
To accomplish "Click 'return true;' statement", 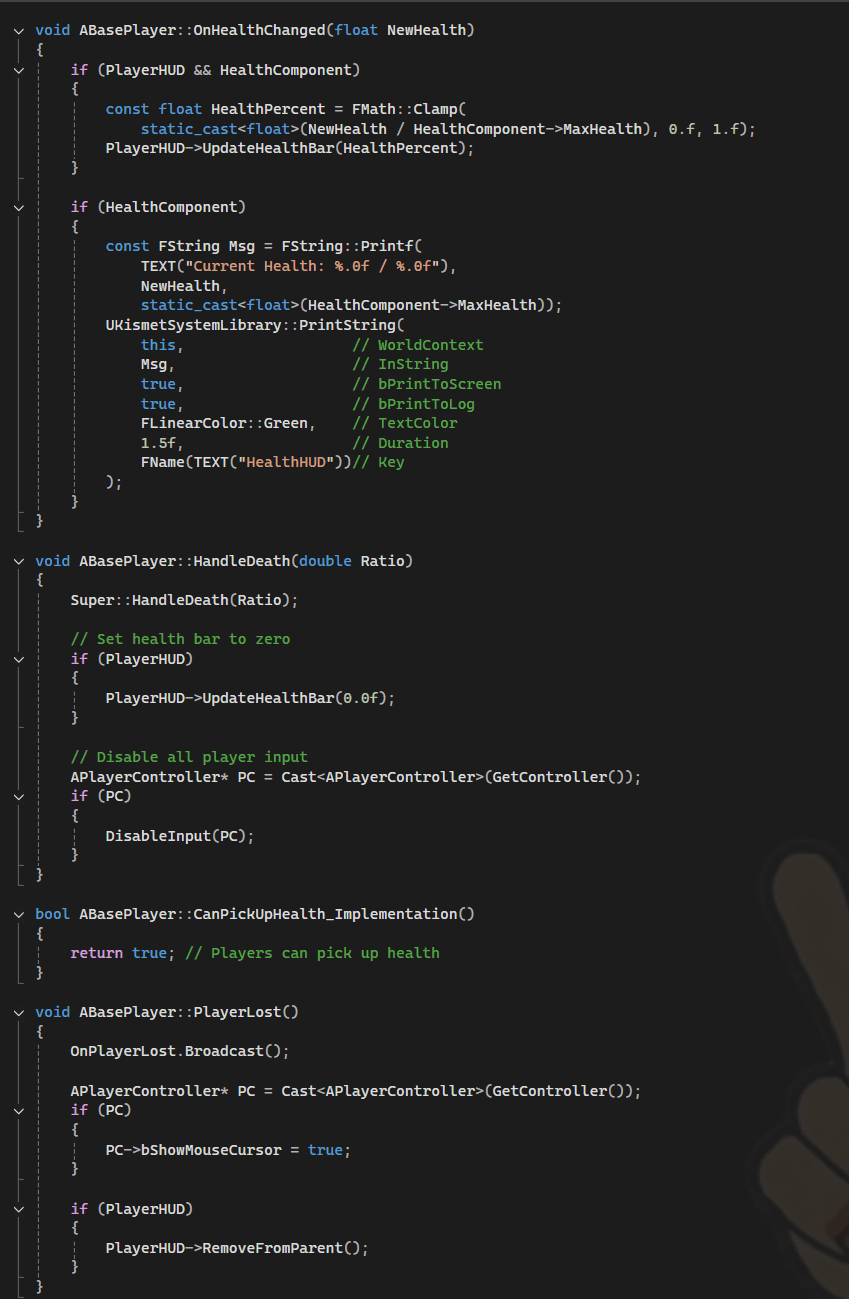I will pos(124,953).
